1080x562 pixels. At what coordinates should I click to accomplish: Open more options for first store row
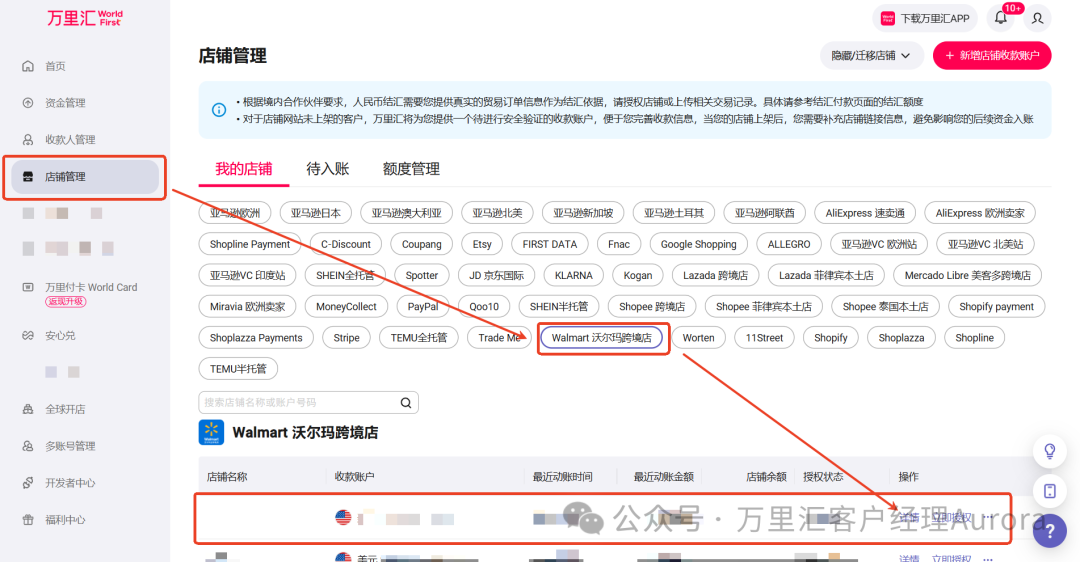(988, 517)
